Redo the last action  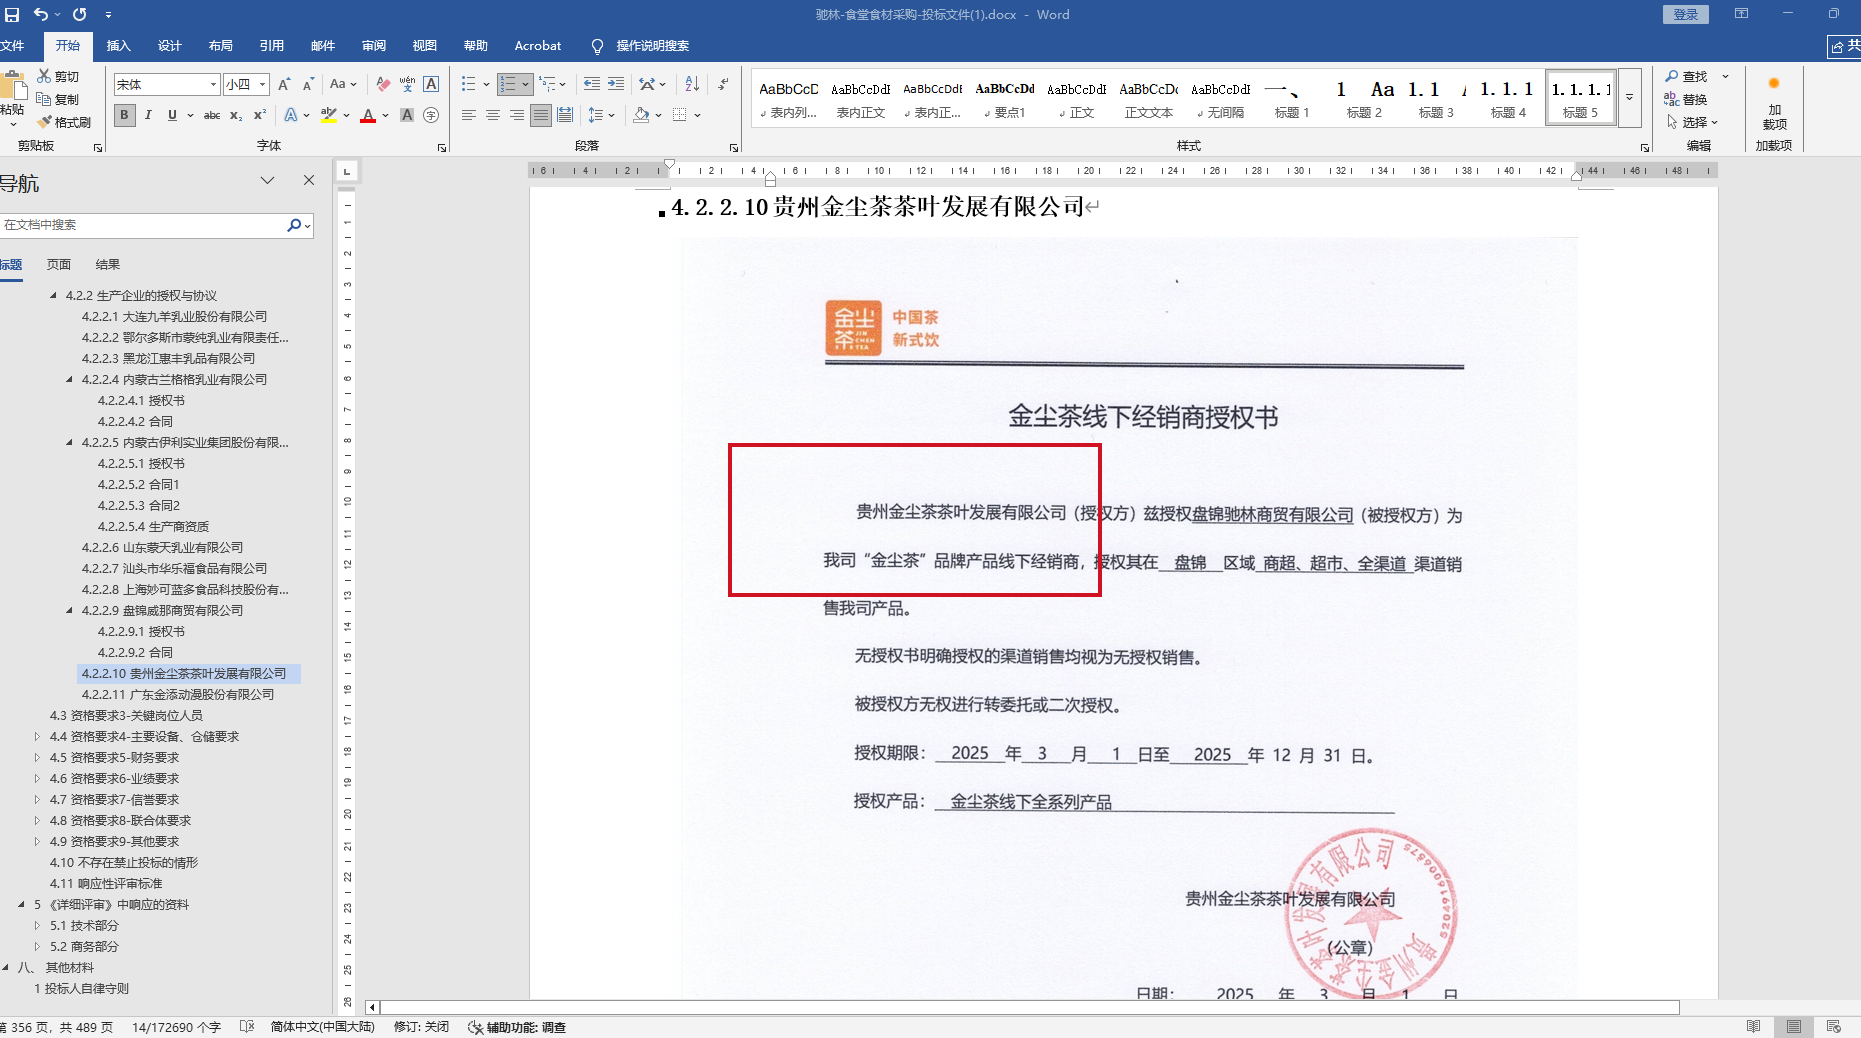[x=80, y=14]
